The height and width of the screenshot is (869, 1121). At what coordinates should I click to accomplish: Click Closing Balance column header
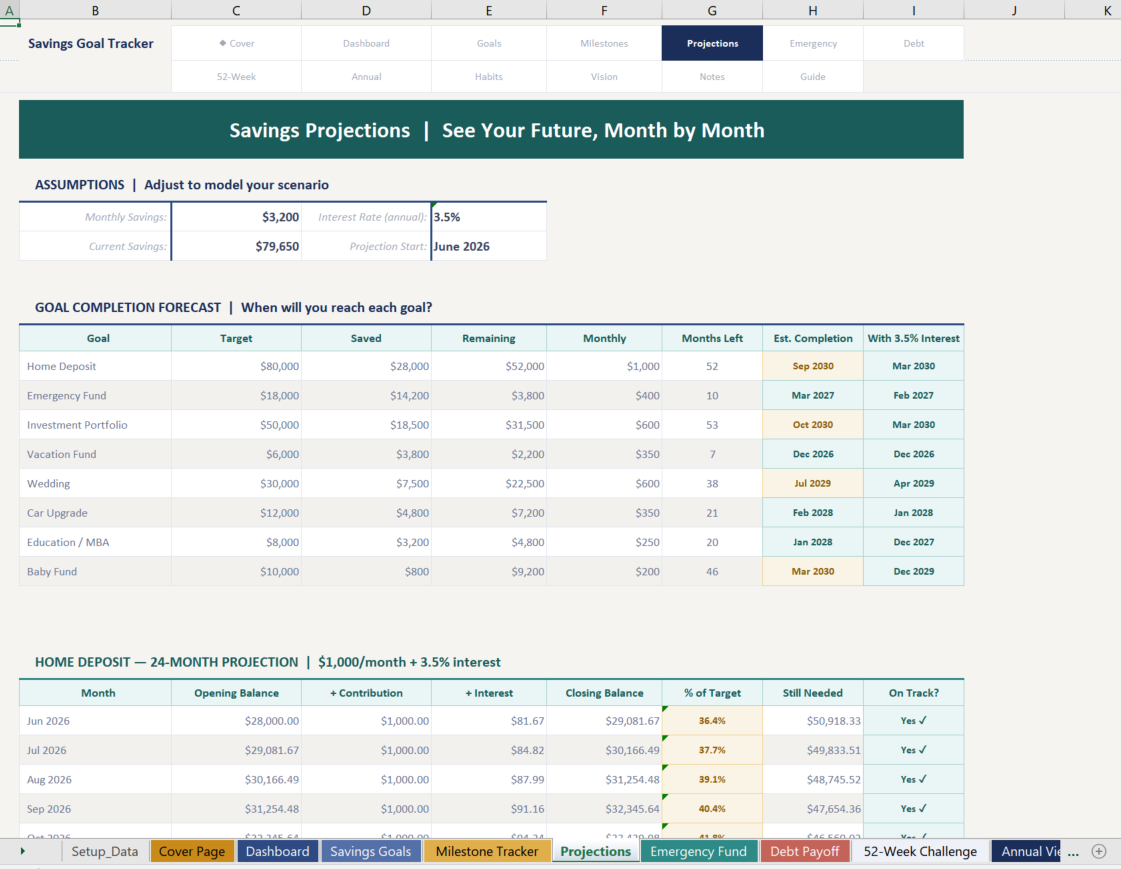pos(604,693)
